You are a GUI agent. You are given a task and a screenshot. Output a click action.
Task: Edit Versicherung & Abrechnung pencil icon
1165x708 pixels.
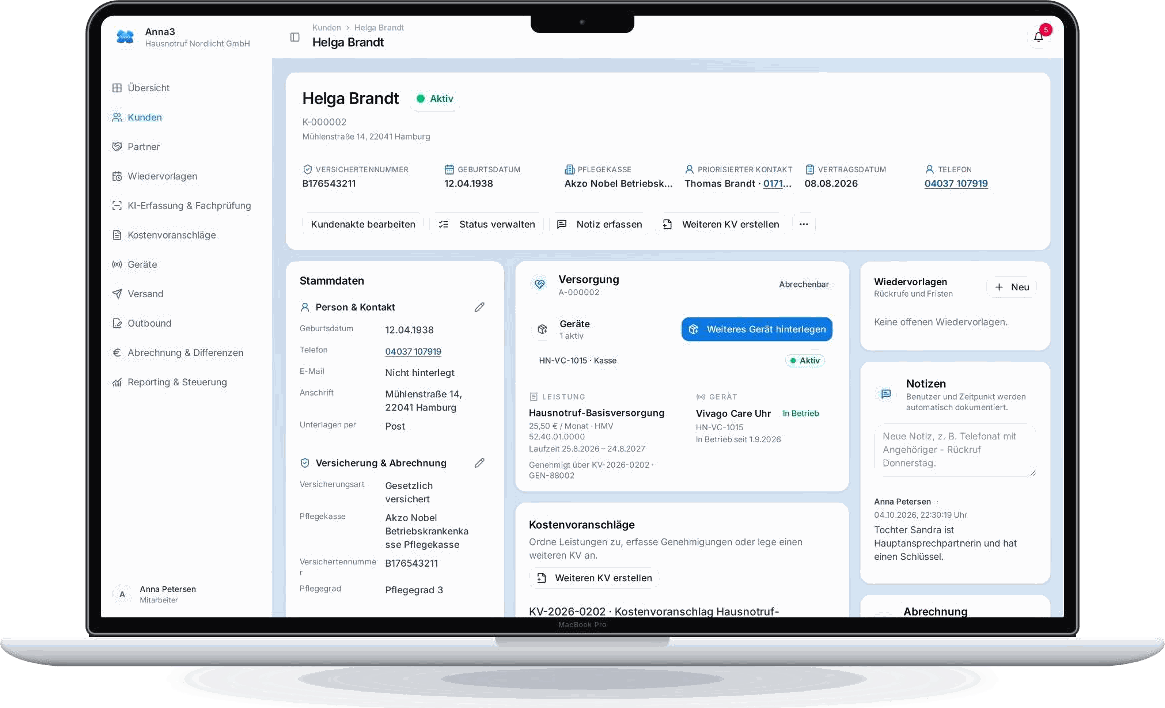click(x=479, y=463)
